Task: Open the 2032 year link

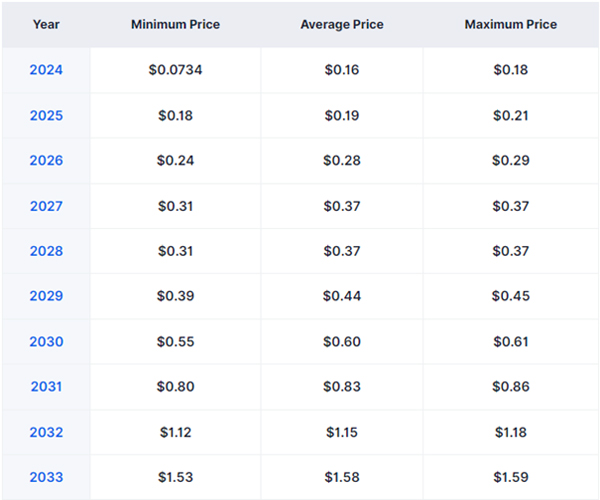Action: click(x=46, y=432)
